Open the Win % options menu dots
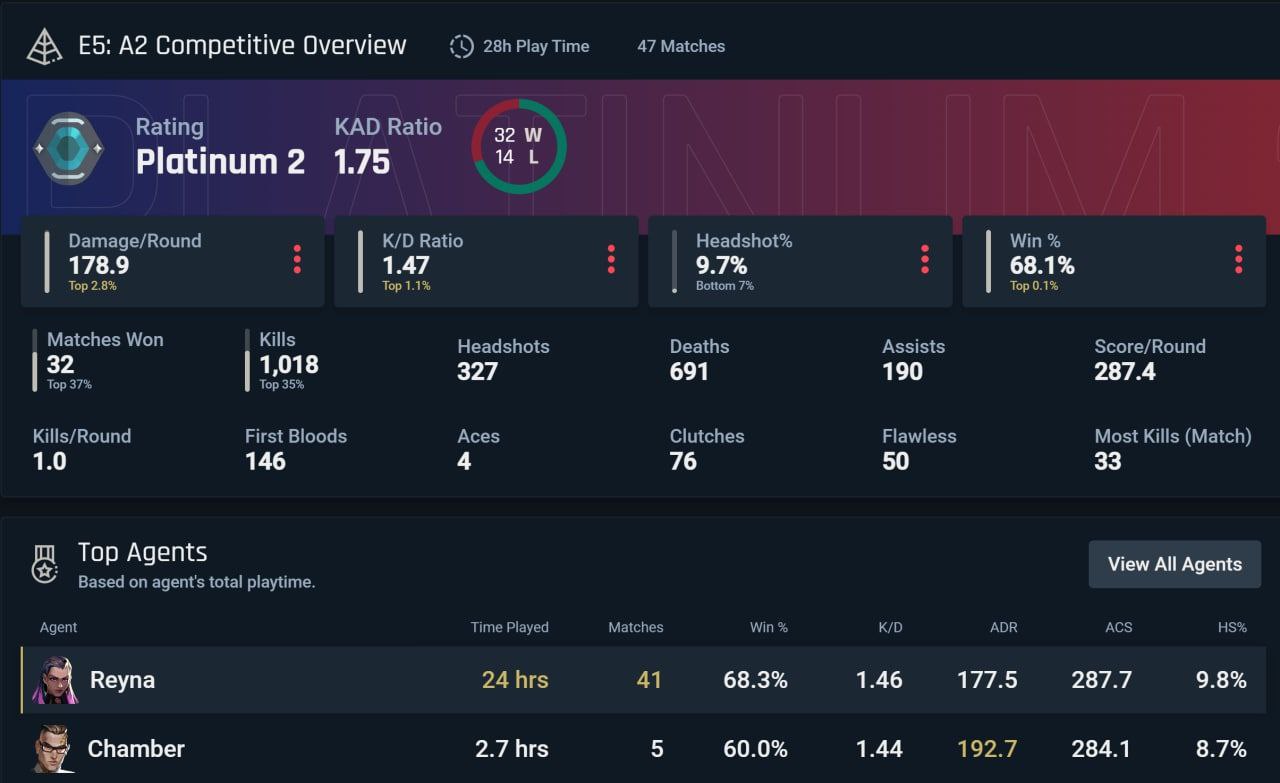The width and height of the screenshot is (1280, 783). point(1239,259)
